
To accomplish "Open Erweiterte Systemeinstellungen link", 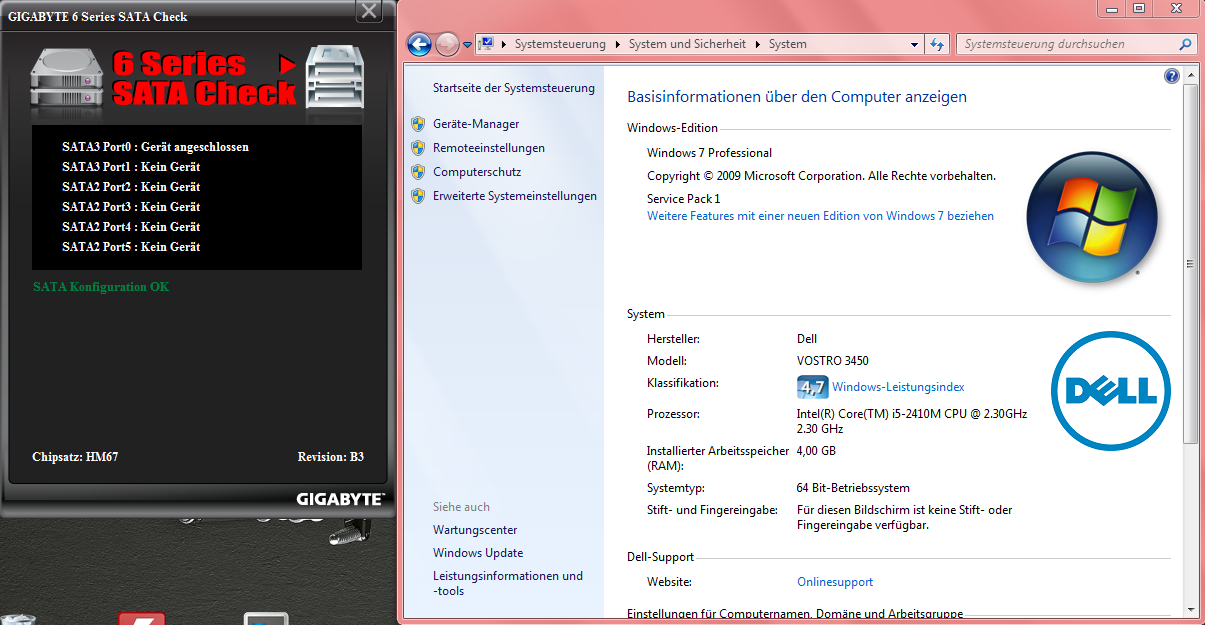I will [515, 196].
